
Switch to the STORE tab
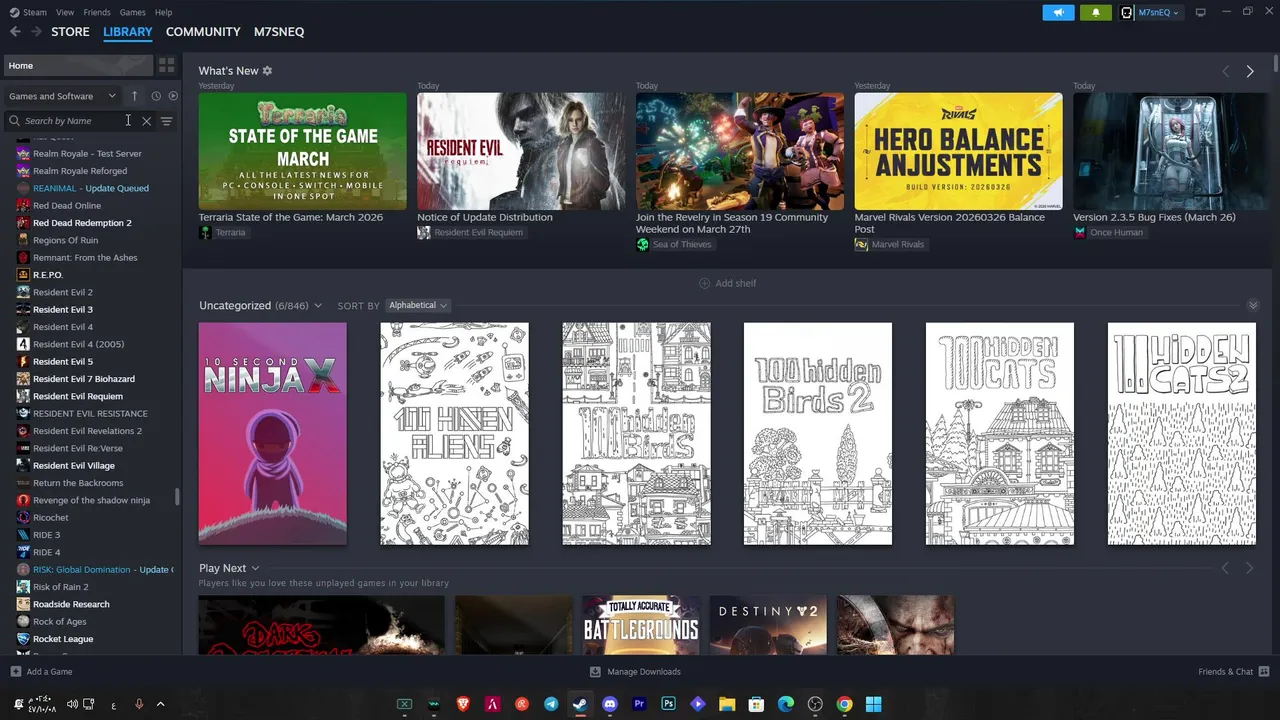pyautogui.click(x=70, y=32)
